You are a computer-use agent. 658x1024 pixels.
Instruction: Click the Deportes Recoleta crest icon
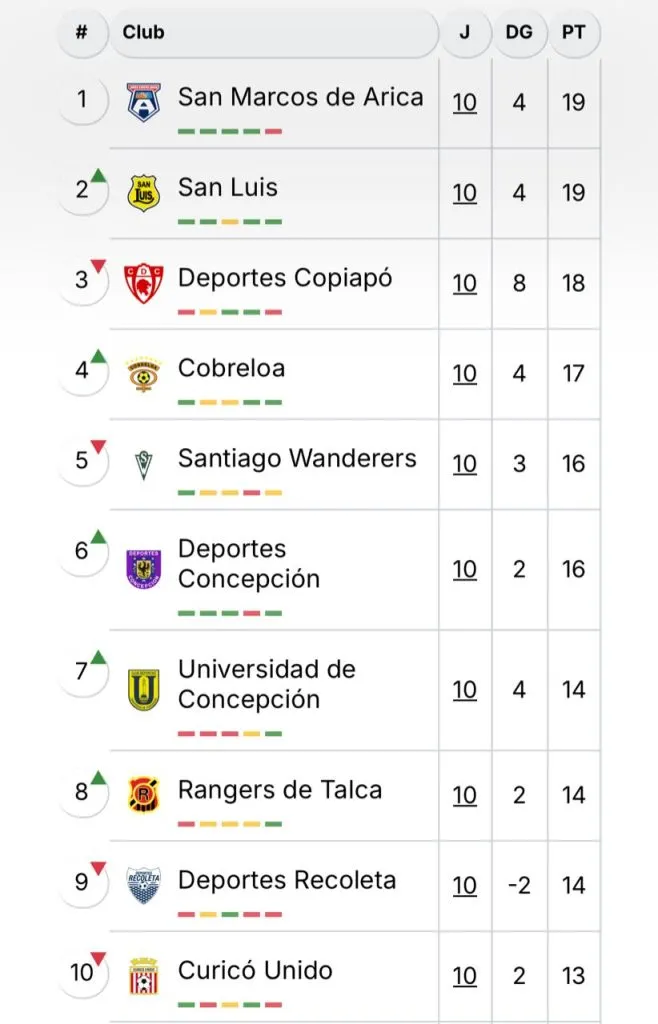click(144, 885)
